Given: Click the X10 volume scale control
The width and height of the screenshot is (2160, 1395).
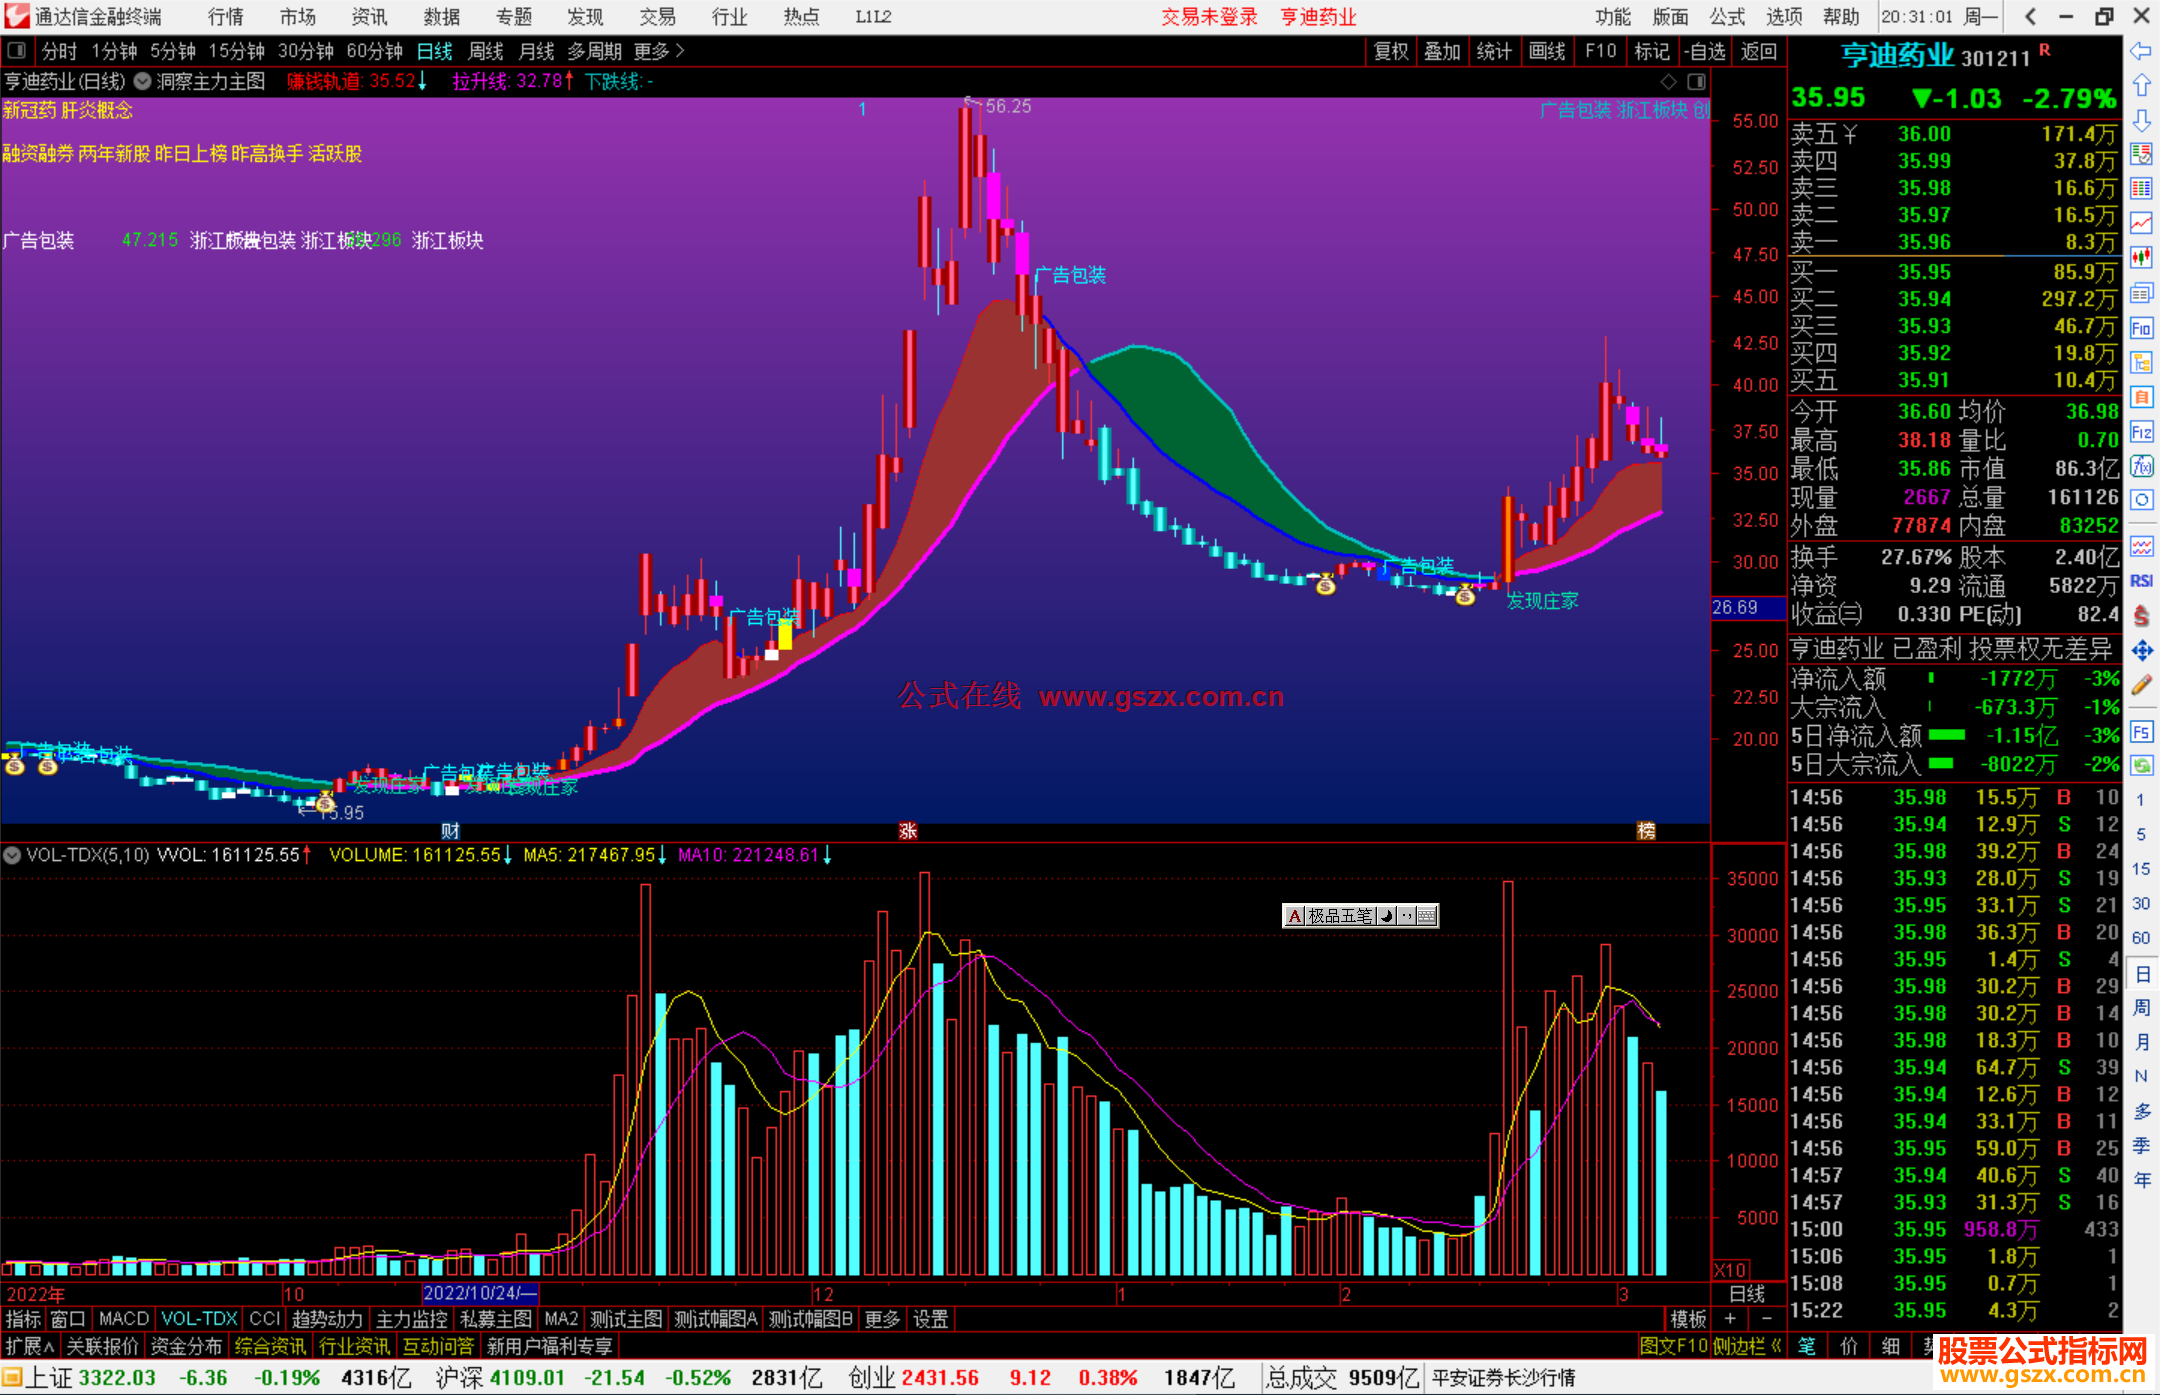Looking at the screenshot, I should 1730,1270.
